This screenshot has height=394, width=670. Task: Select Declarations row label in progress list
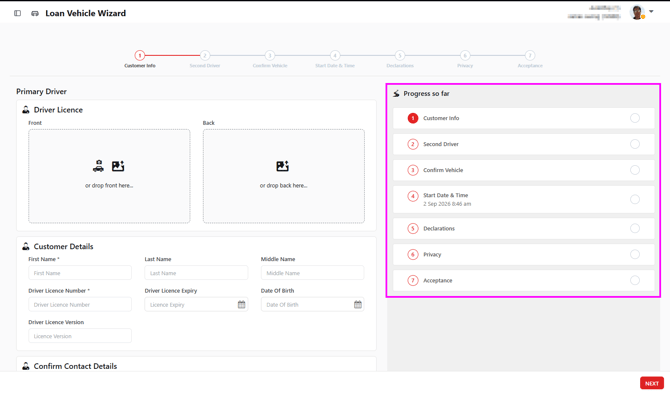[x=439, y=229]
